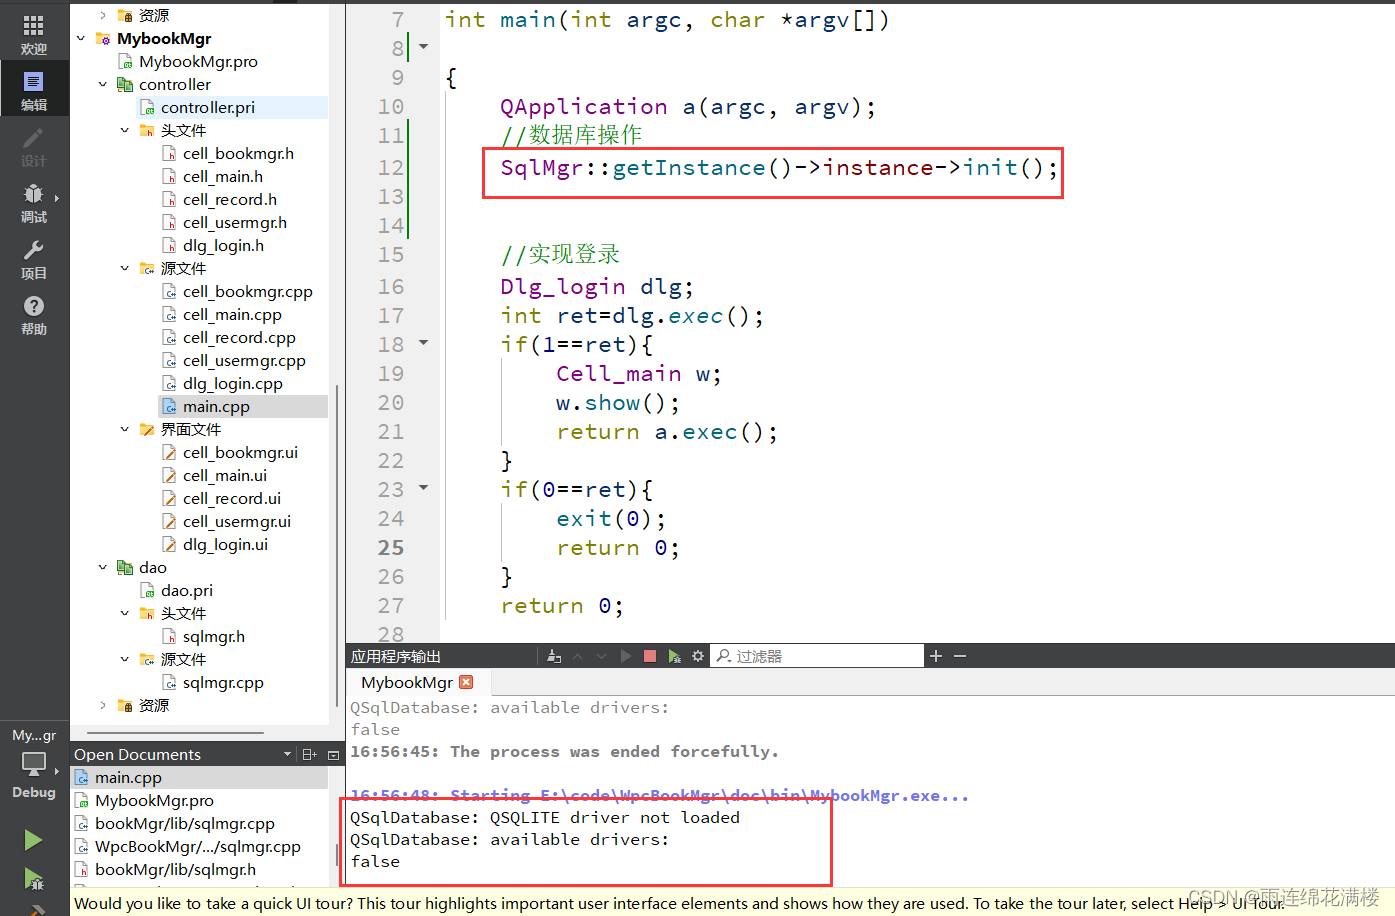Close the MybookMgr output tab

click(x=466, y=682)
